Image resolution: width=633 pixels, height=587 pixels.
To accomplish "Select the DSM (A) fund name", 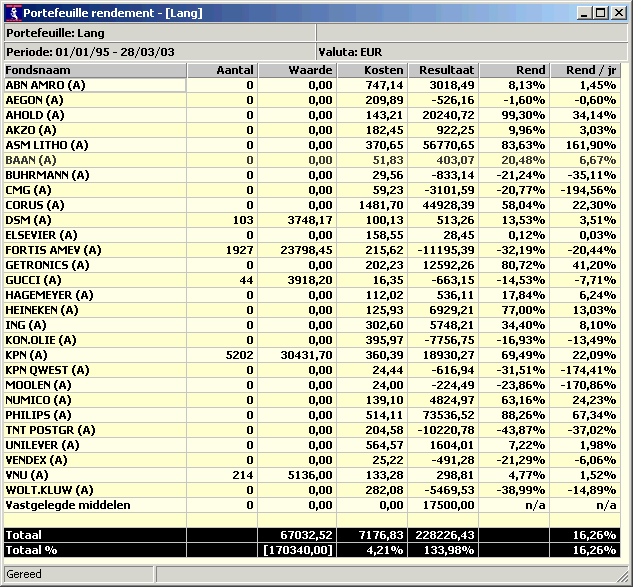I will pos(28,220).
